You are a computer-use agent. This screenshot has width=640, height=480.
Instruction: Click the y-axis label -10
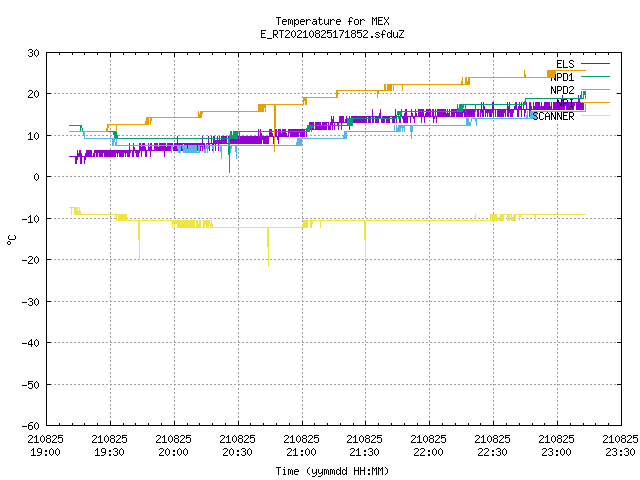(31, 219)
